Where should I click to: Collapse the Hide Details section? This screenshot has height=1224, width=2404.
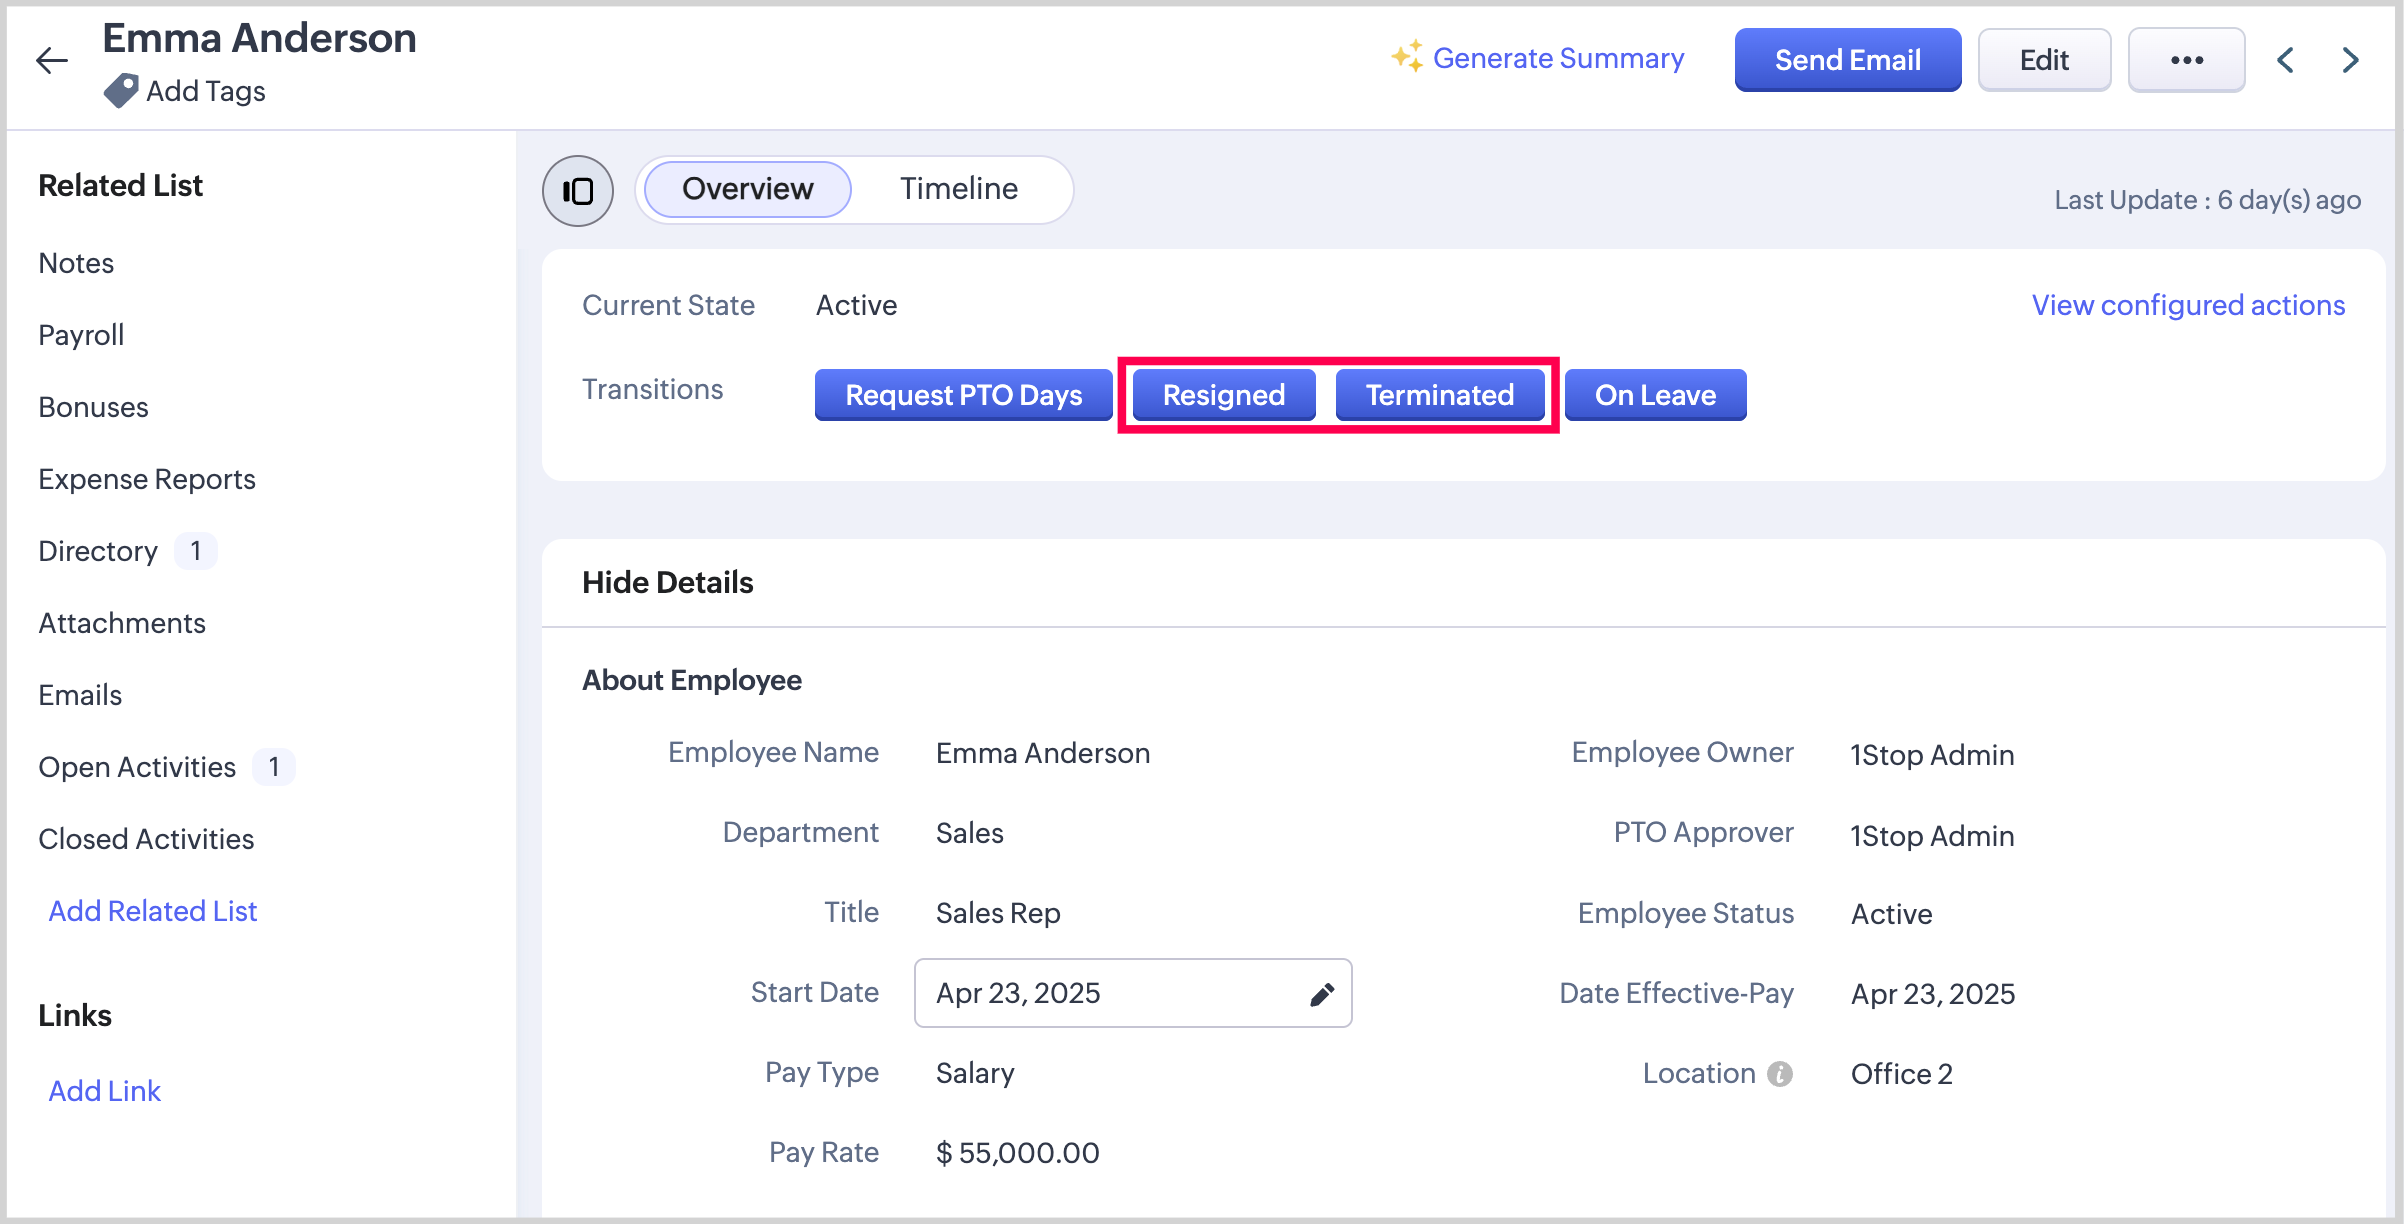pos(667,583)
